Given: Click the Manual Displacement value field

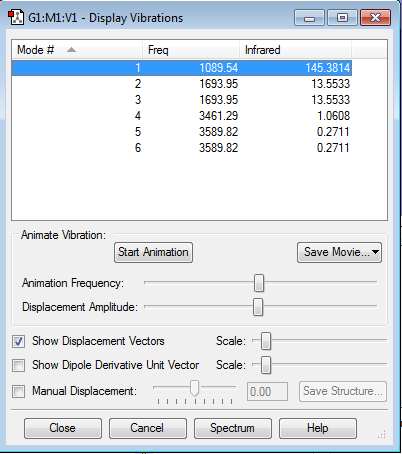Looking at the screenshot, I should point(267,391).
